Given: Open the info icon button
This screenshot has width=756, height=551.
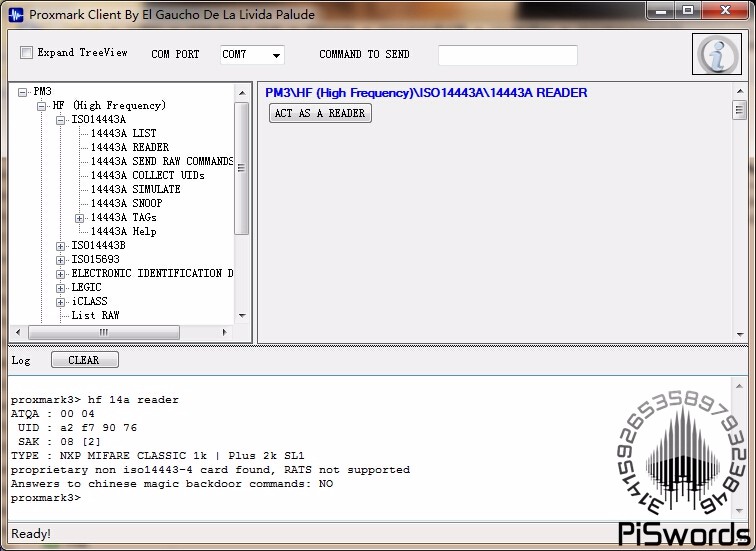Looking at the screenshot, I should click(x=716, y=54).
